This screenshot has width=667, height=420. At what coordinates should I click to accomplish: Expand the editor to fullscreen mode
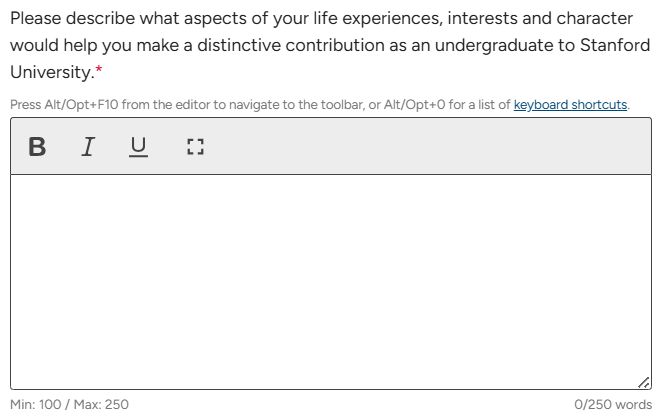[194, 147]
